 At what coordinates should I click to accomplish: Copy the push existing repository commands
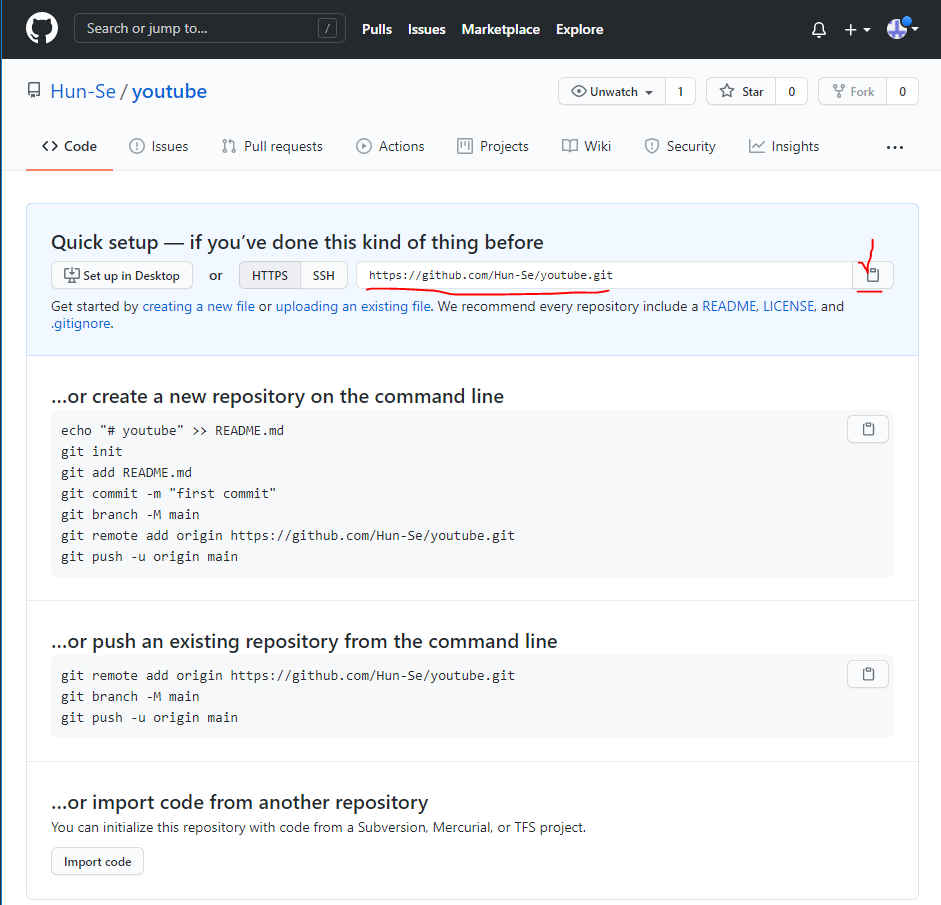pyautogui.click(x=868, y=674)
